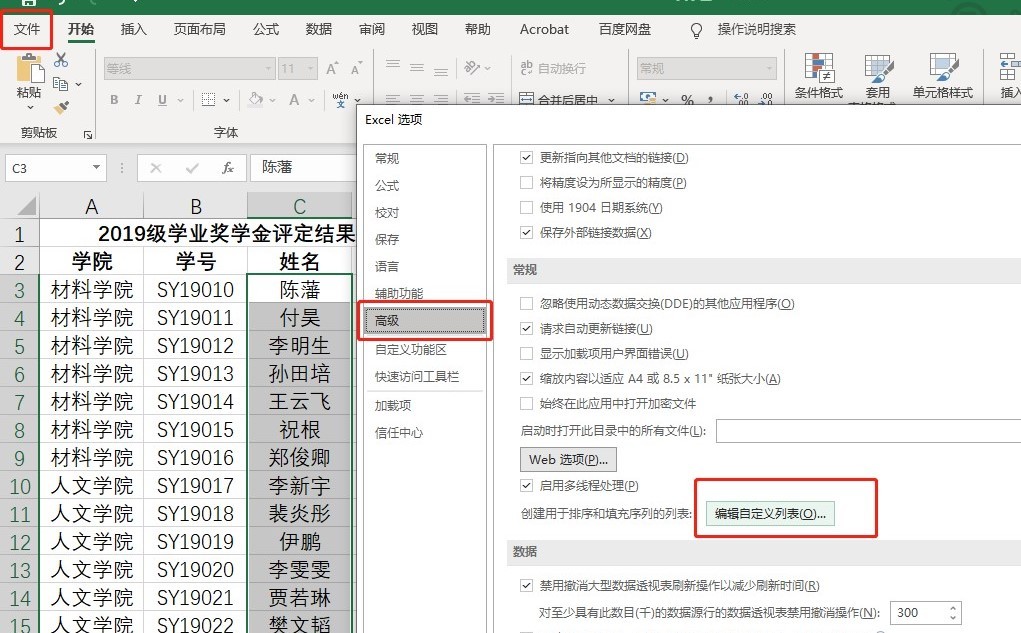Image resolution: width=1021 pixels, height=633 pixels.
Task: Open Conditional Formatting (条件格式)
Action: point(818,75)
